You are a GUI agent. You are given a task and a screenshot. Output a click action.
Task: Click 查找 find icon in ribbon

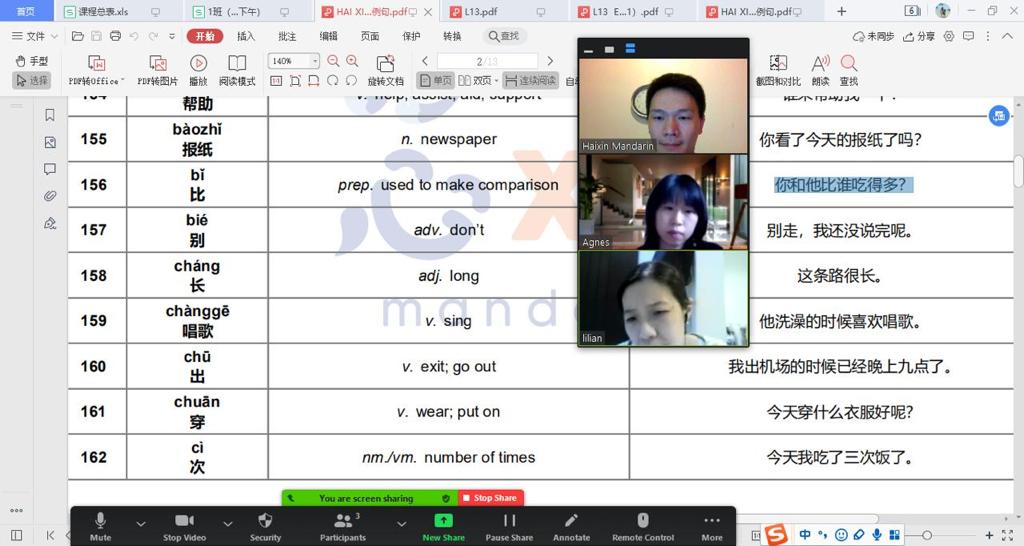tap(848, 71)
